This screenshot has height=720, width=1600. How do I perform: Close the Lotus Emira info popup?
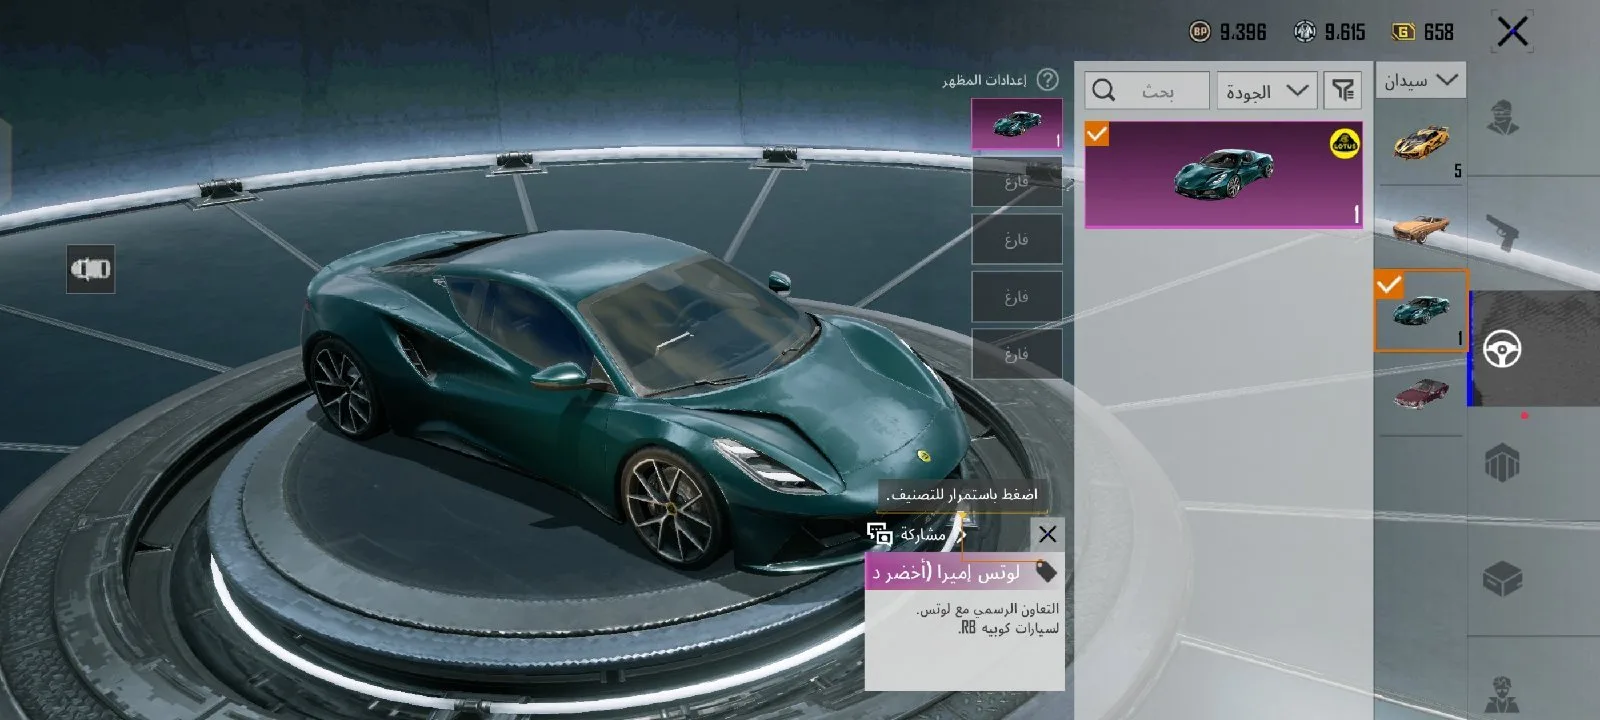1047,535
